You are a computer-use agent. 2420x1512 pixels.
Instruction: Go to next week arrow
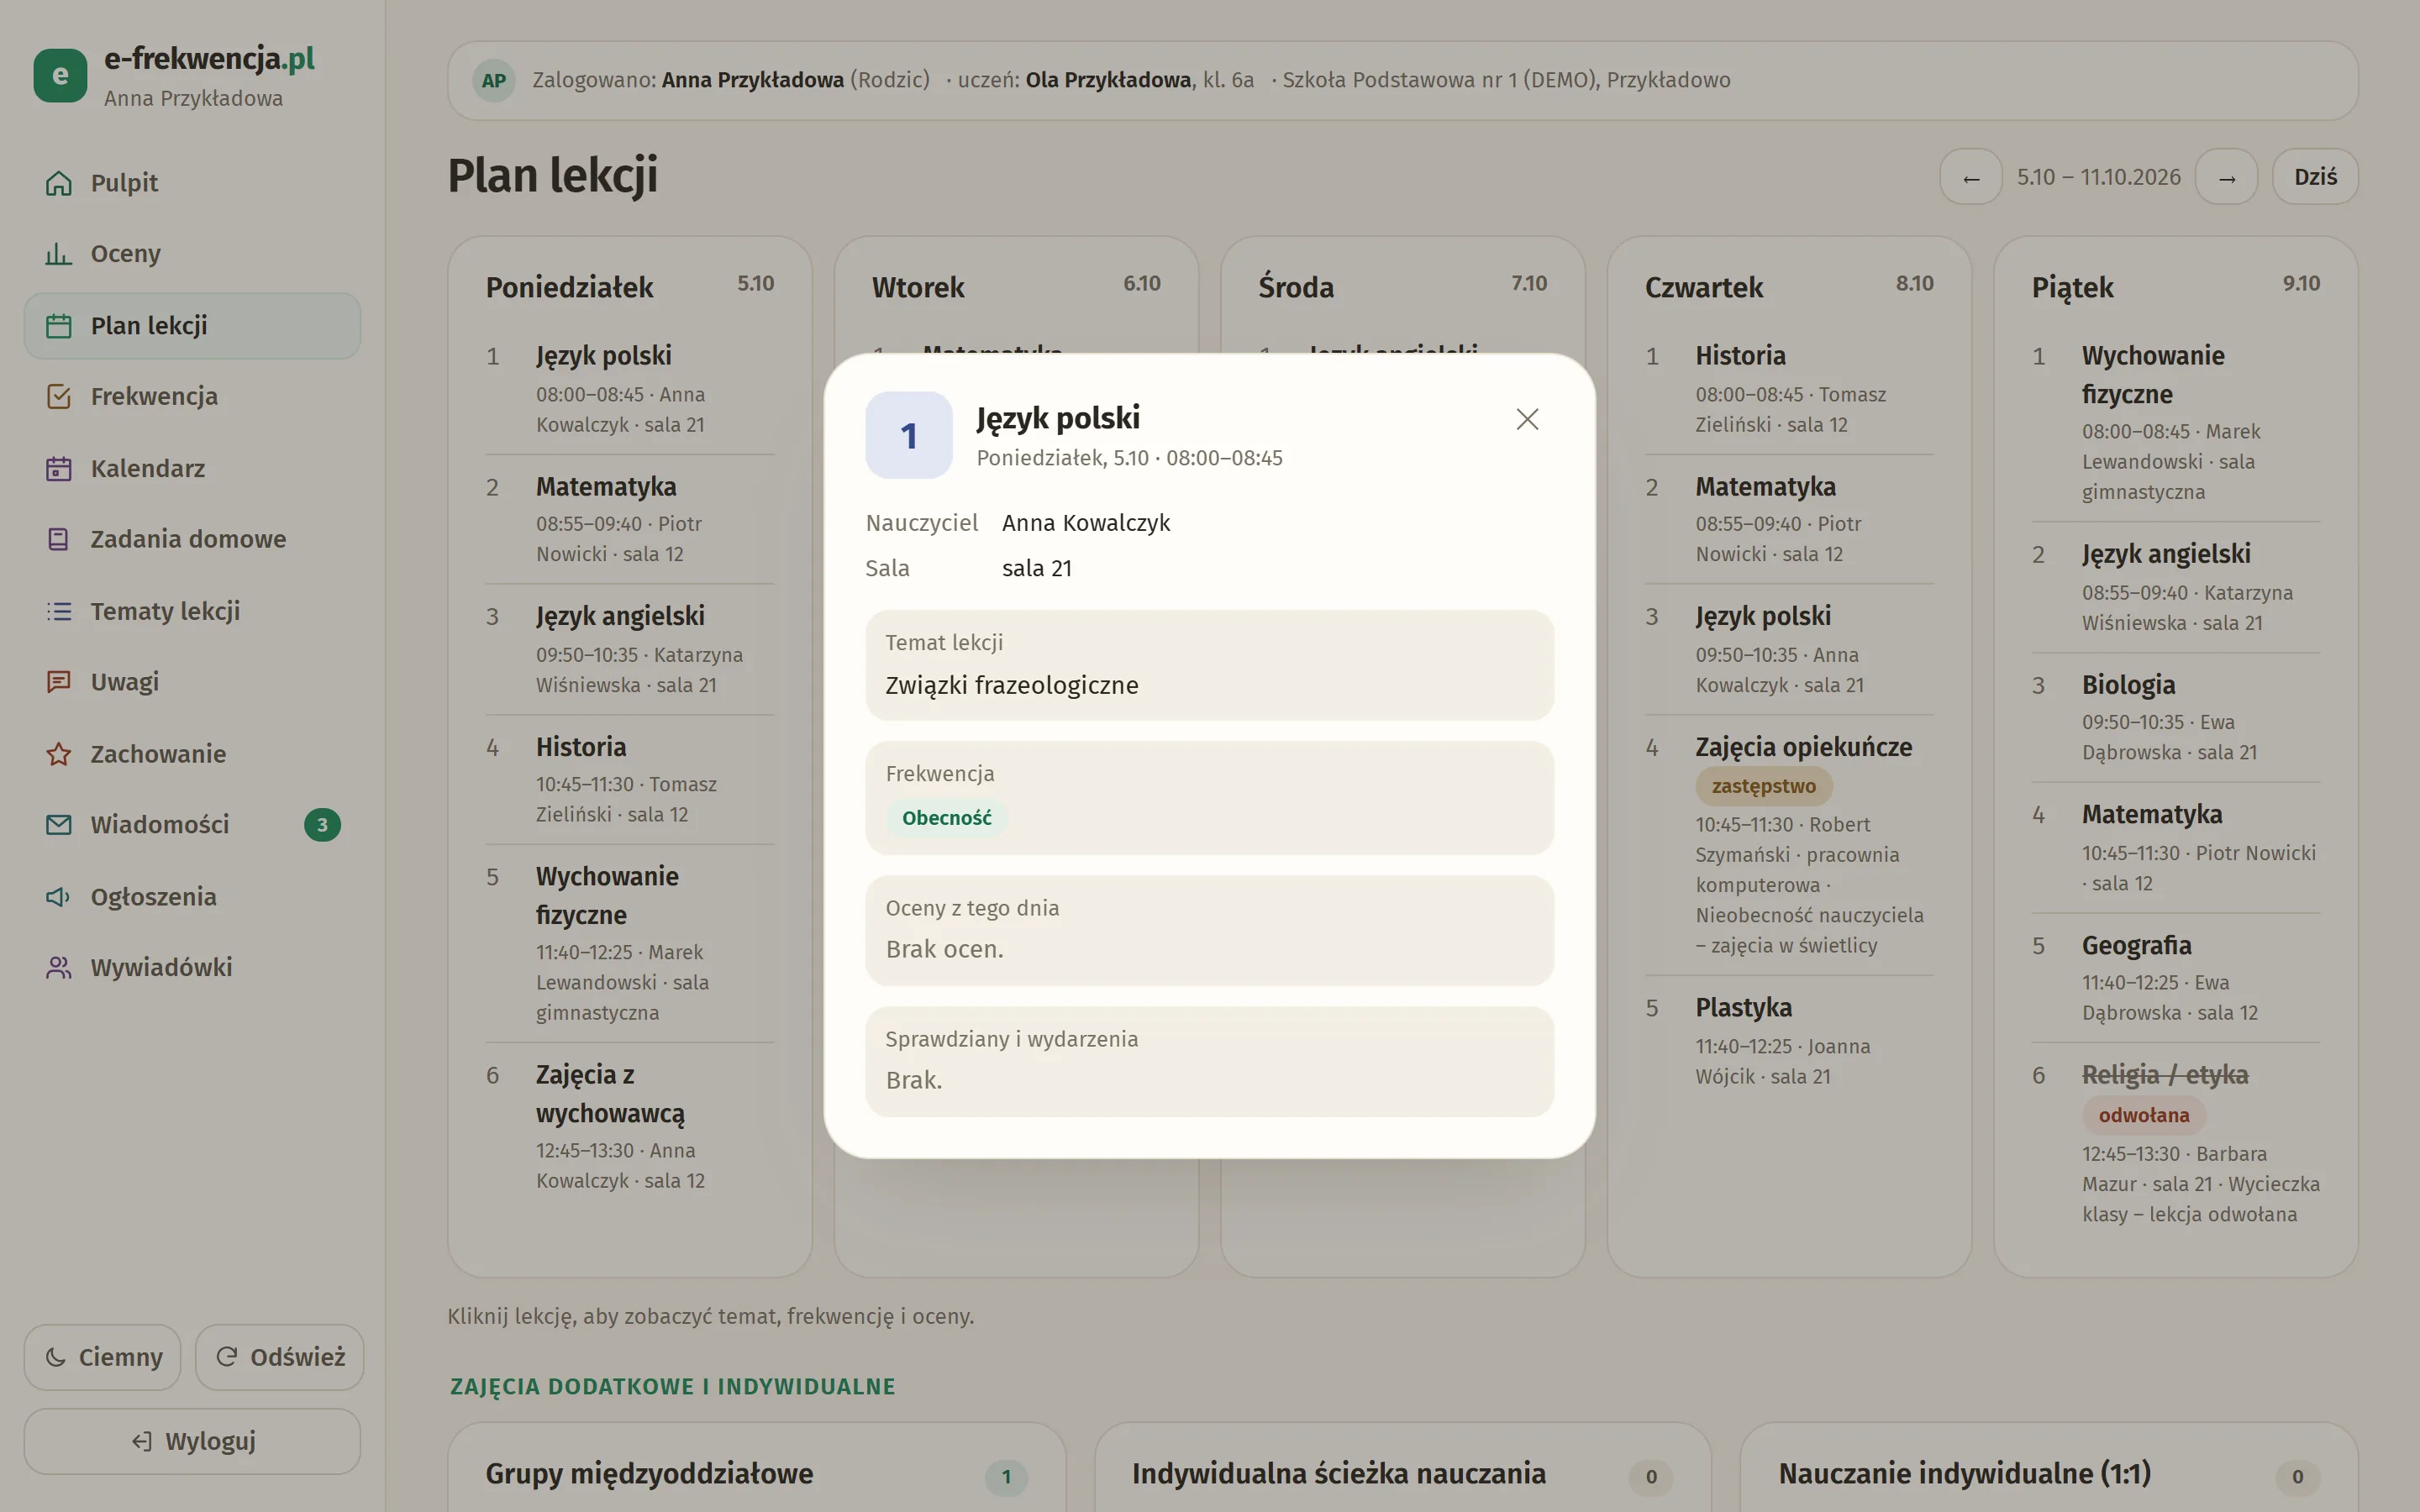coord(2227,177)
